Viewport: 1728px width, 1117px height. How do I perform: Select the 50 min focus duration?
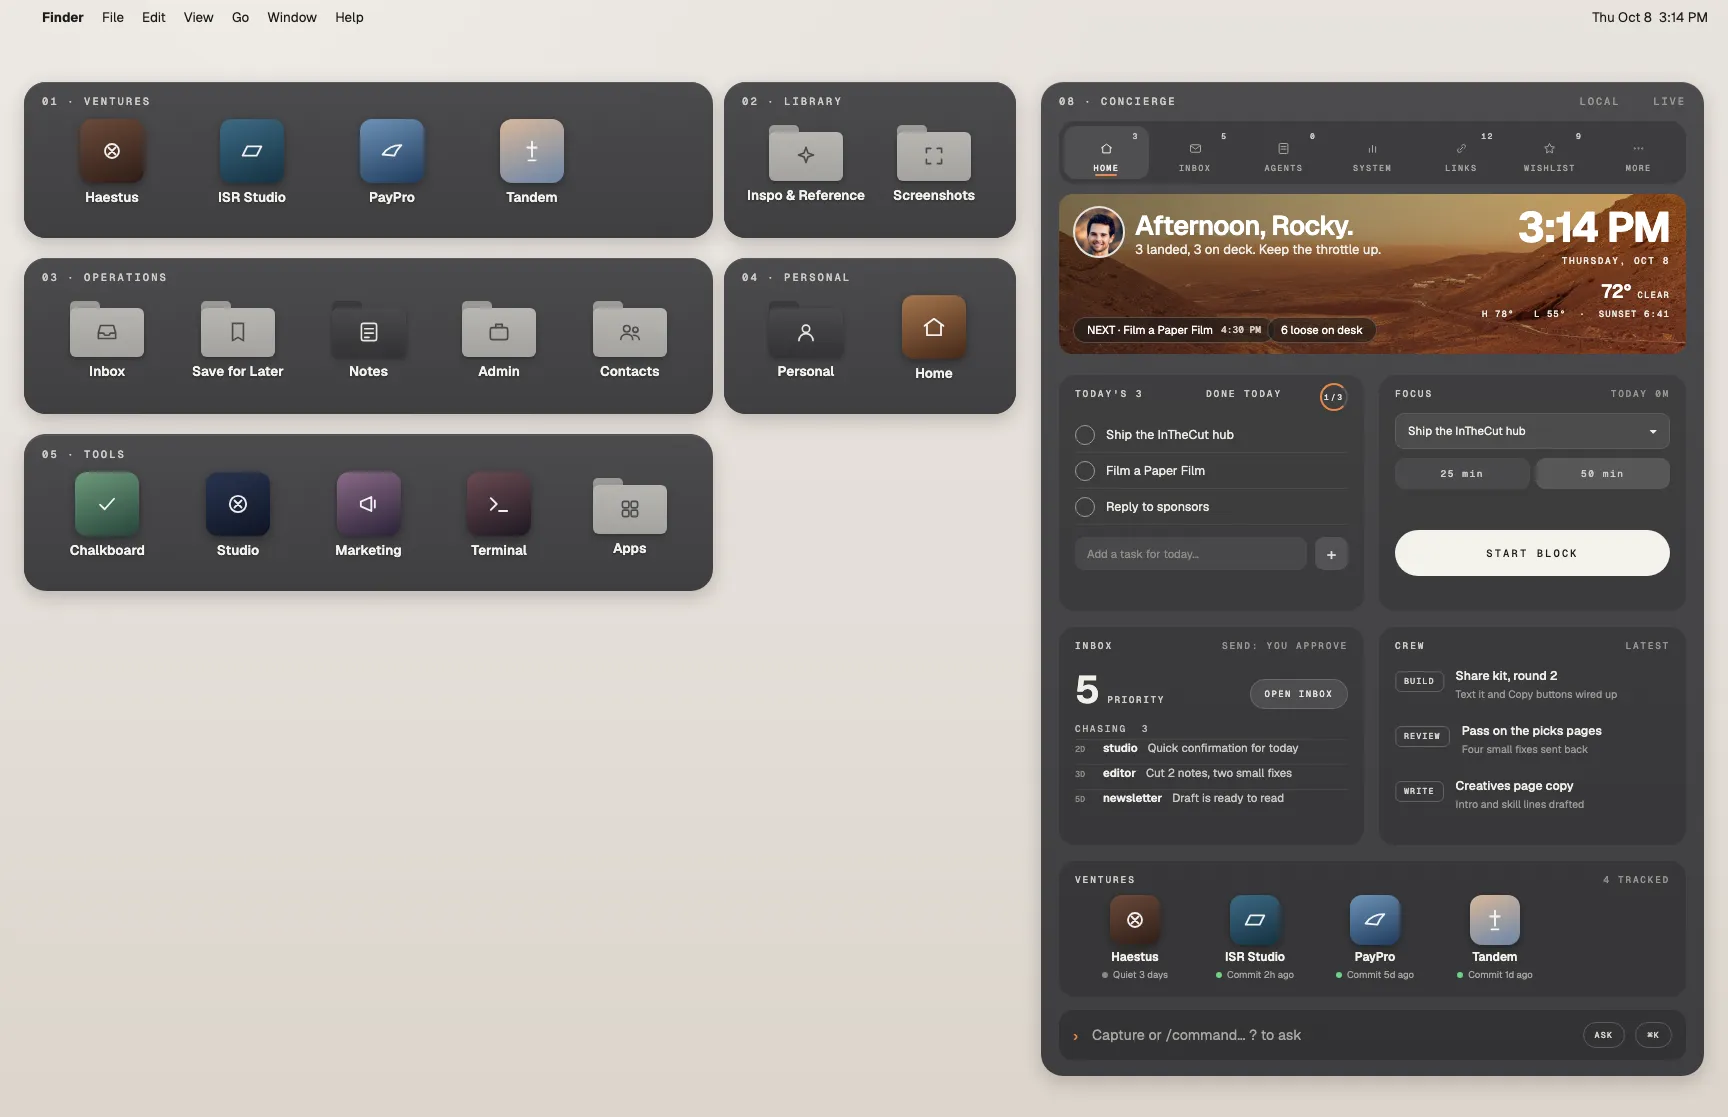point(1603,473)
